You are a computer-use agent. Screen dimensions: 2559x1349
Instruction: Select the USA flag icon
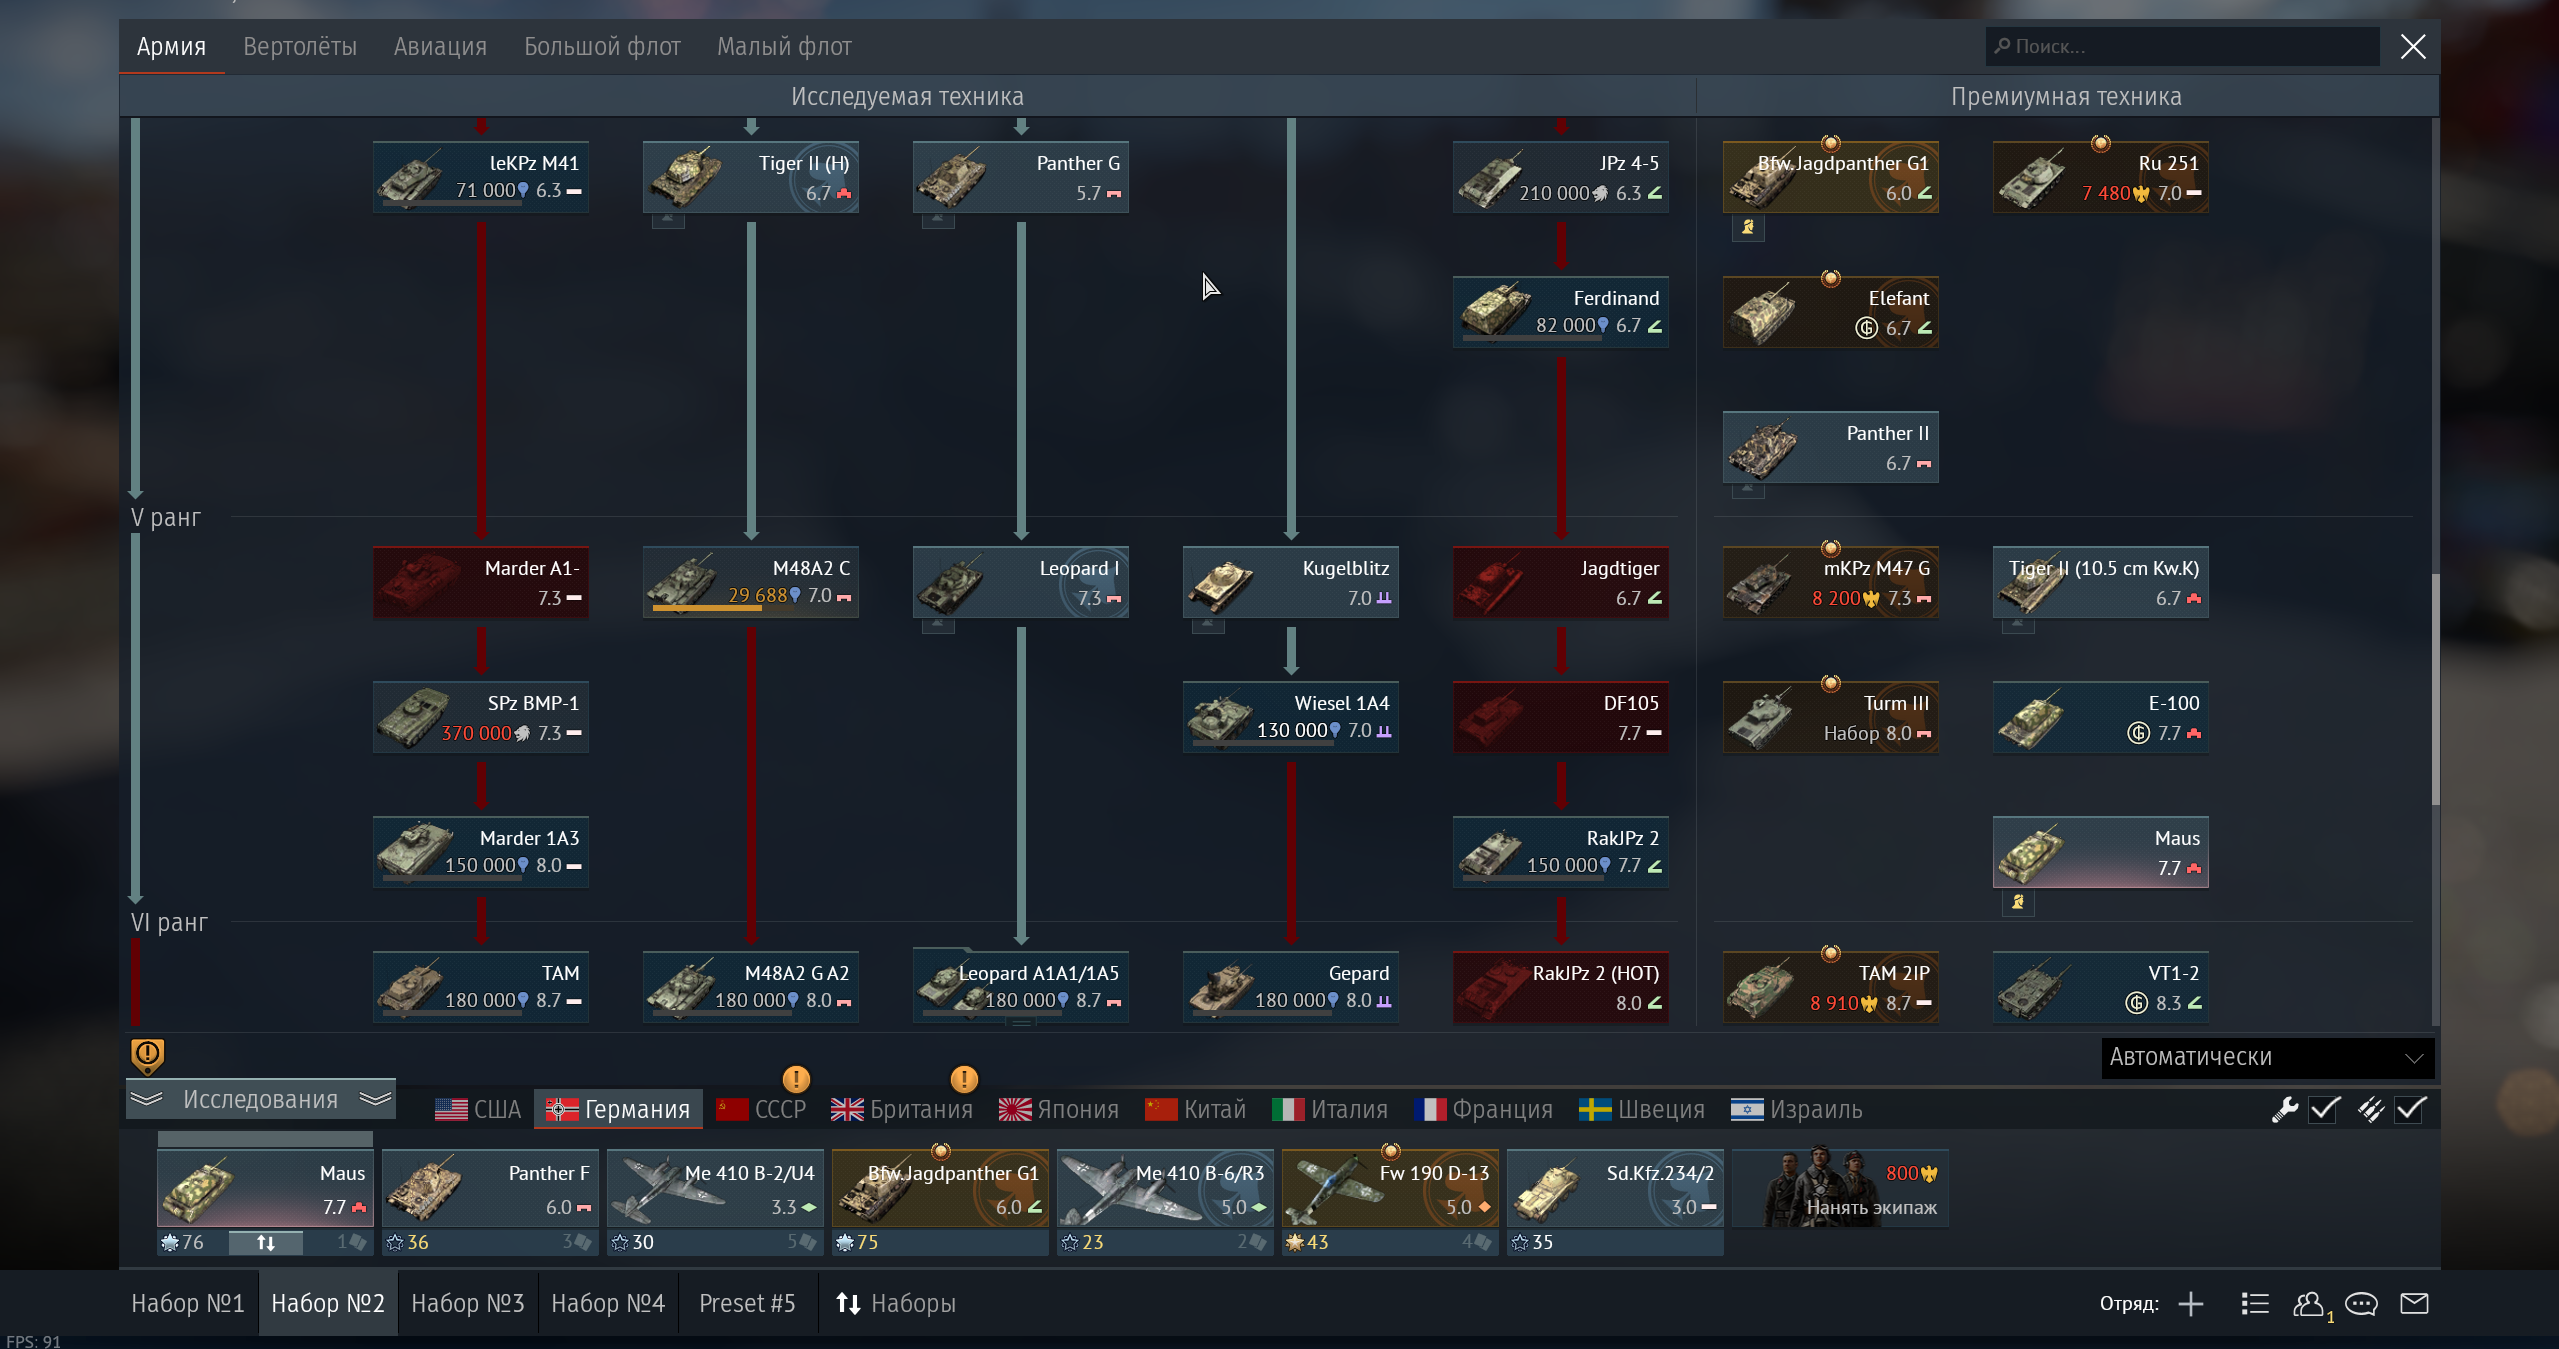[451, 1110]
